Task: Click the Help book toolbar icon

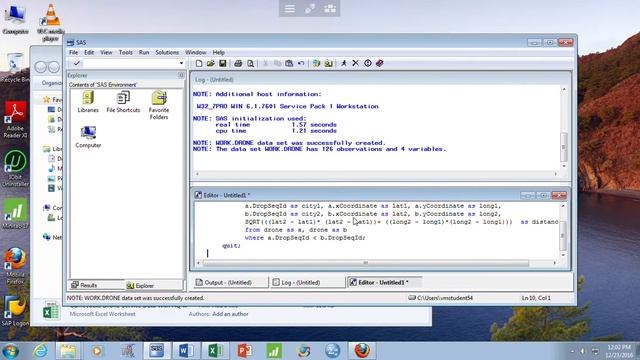Action: (x=380, y=63)
